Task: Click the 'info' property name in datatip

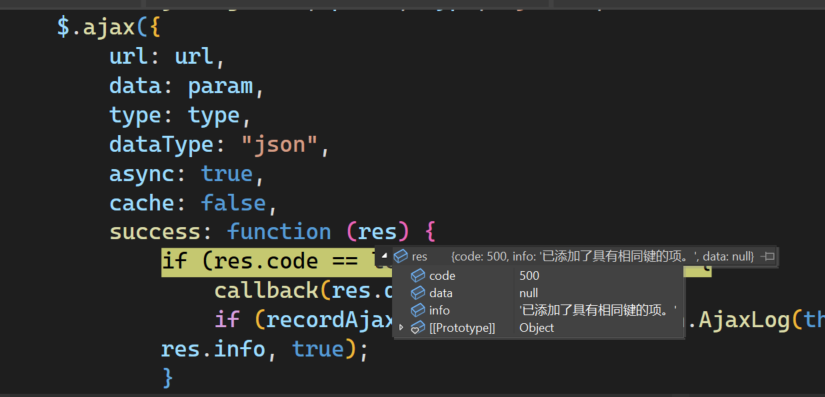Action: (x=439, y=310)
